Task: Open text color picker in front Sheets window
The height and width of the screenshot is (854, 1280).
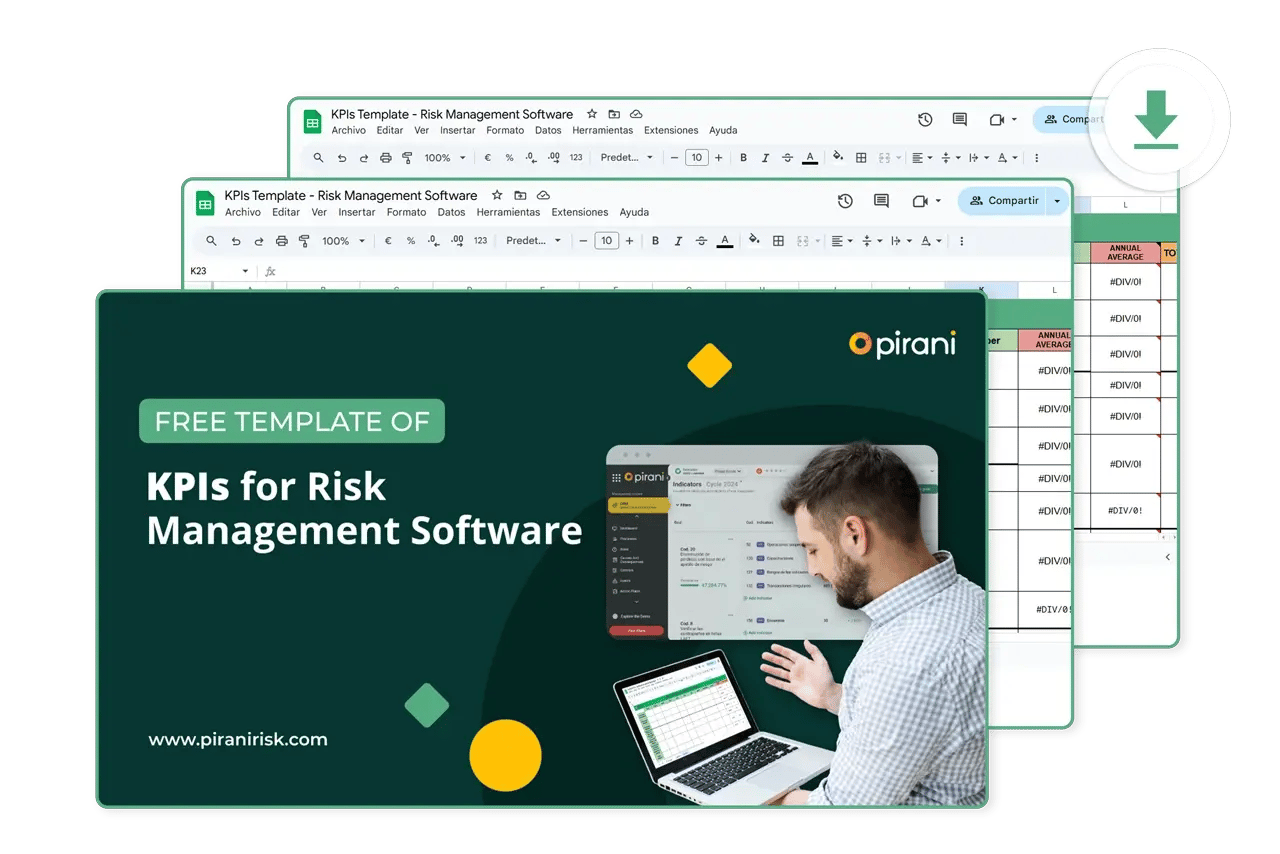Action: [x=724, y=241]
